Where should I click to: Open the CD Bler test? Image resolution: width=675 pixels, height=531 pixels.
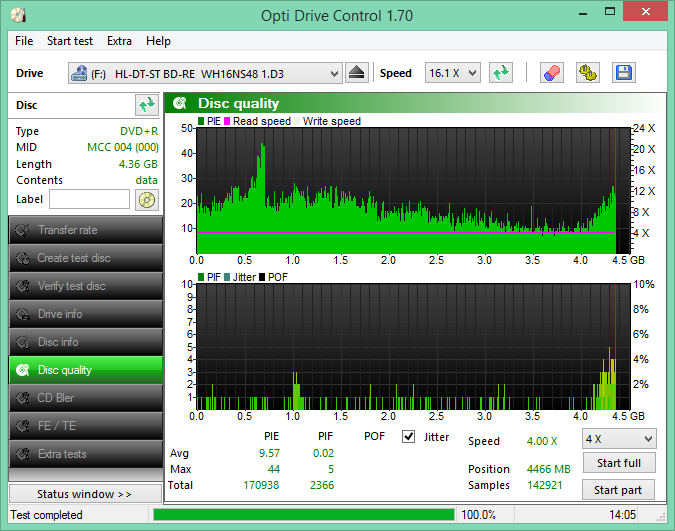point(86,398)
